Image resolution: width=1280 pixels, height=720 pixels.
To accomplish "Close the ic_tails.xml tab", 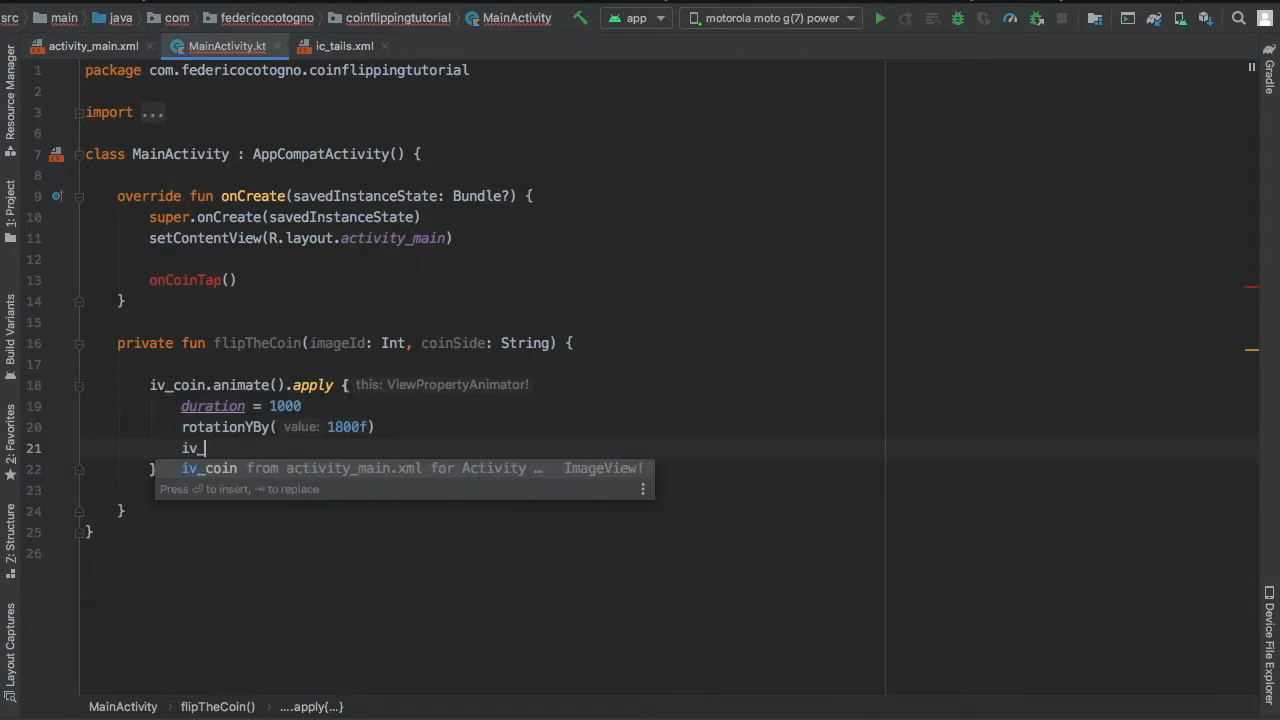I will tap(385, 46).
